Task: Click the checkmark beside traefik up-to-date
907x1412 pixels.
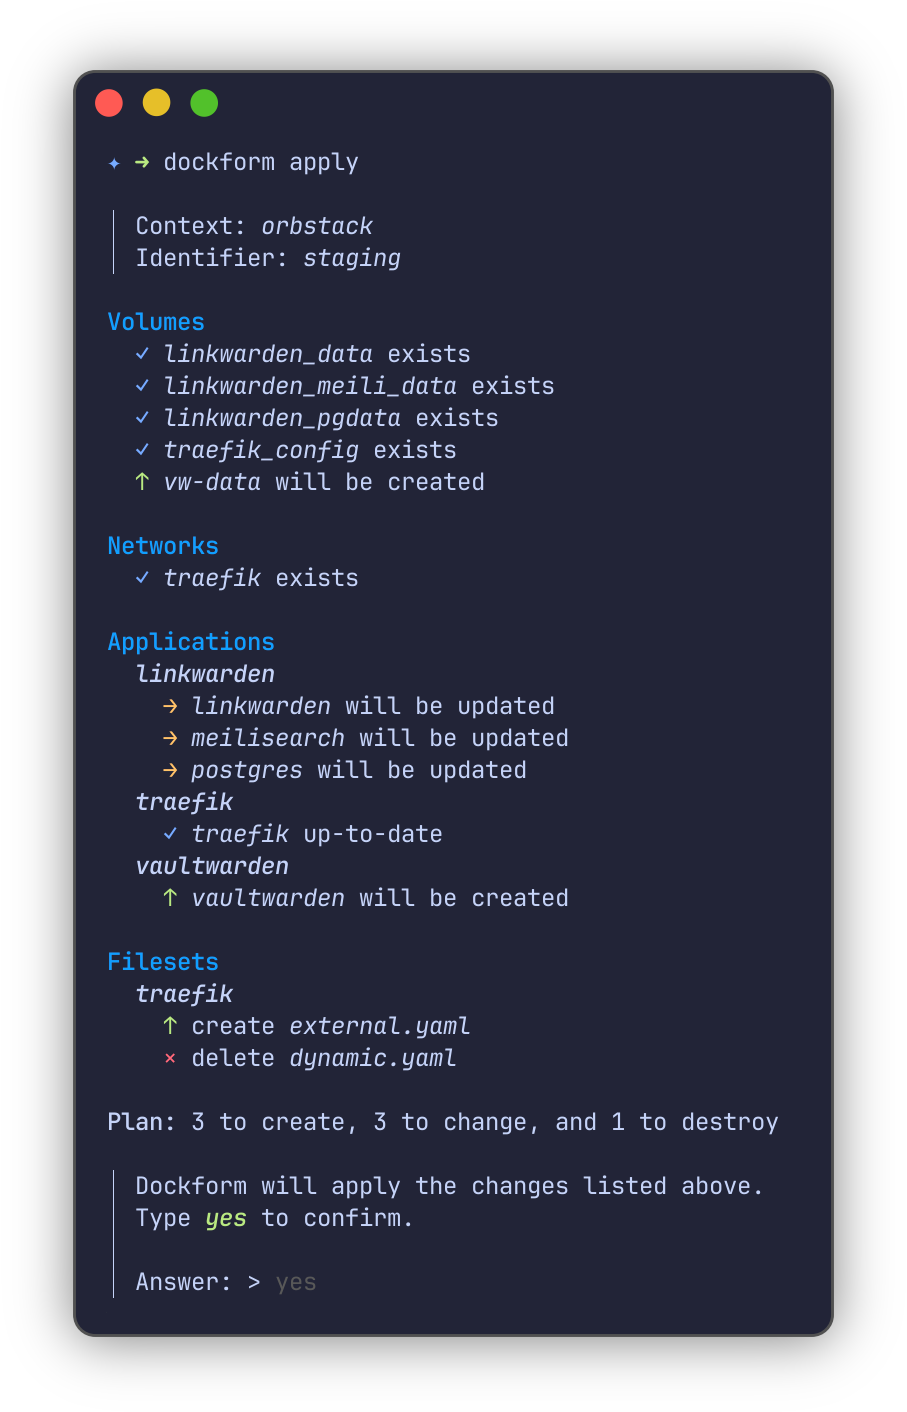Action: coord(170,834)
